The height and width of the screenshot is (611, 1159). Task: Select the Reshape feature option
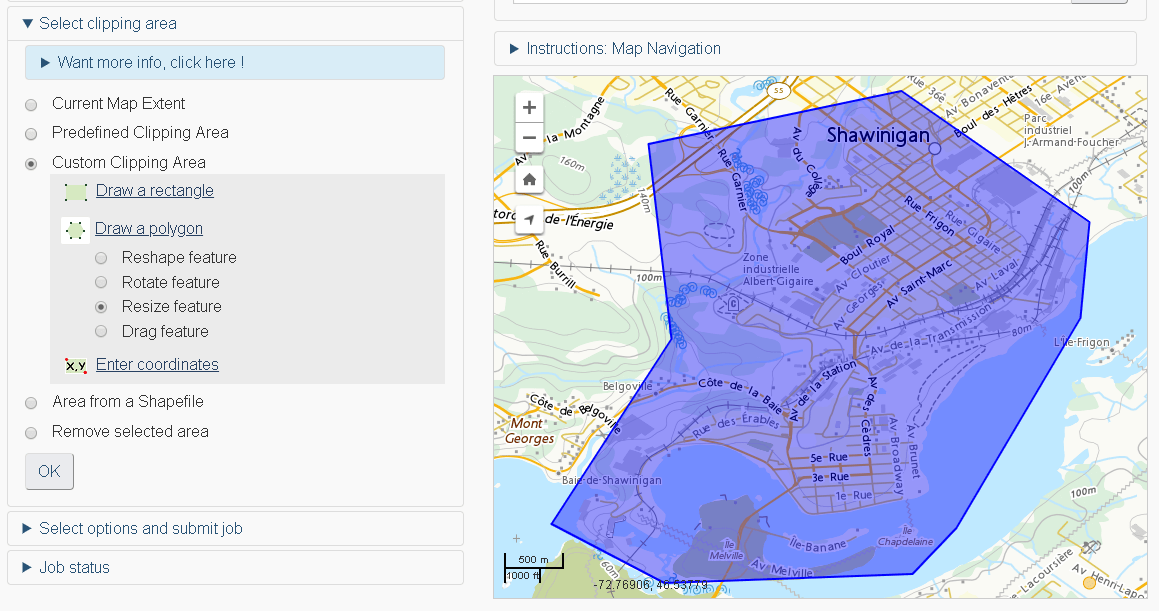pos(100,257)
